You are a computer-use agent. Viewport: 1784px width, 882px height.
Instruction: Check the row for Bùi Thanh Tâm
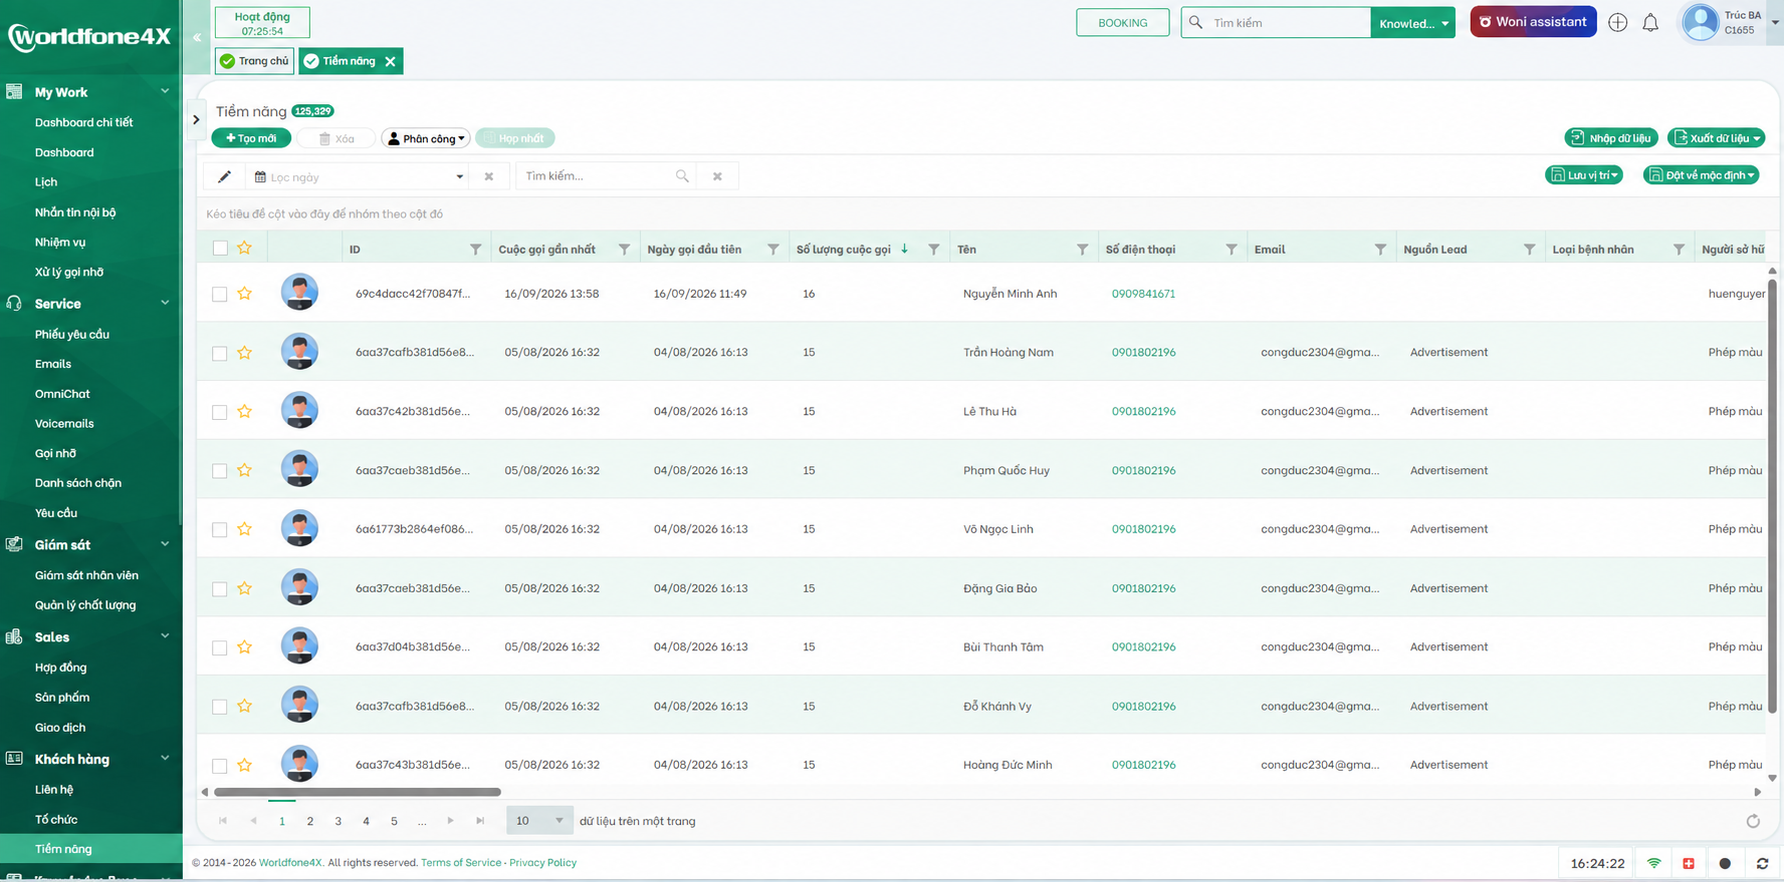pos(220,648)
